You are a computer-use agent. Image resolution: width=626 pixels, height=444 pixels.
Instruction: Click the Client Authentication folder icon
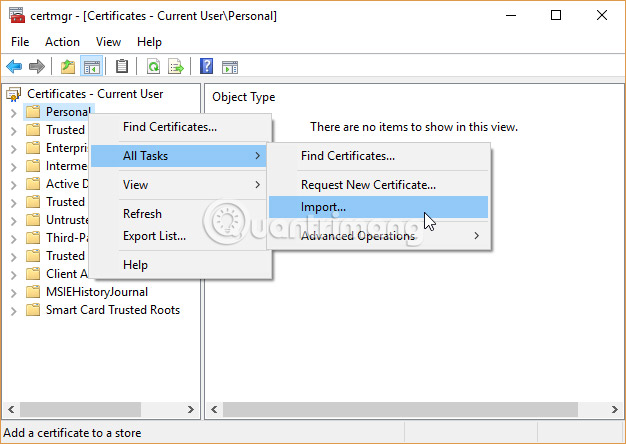(x=33, y=274)
